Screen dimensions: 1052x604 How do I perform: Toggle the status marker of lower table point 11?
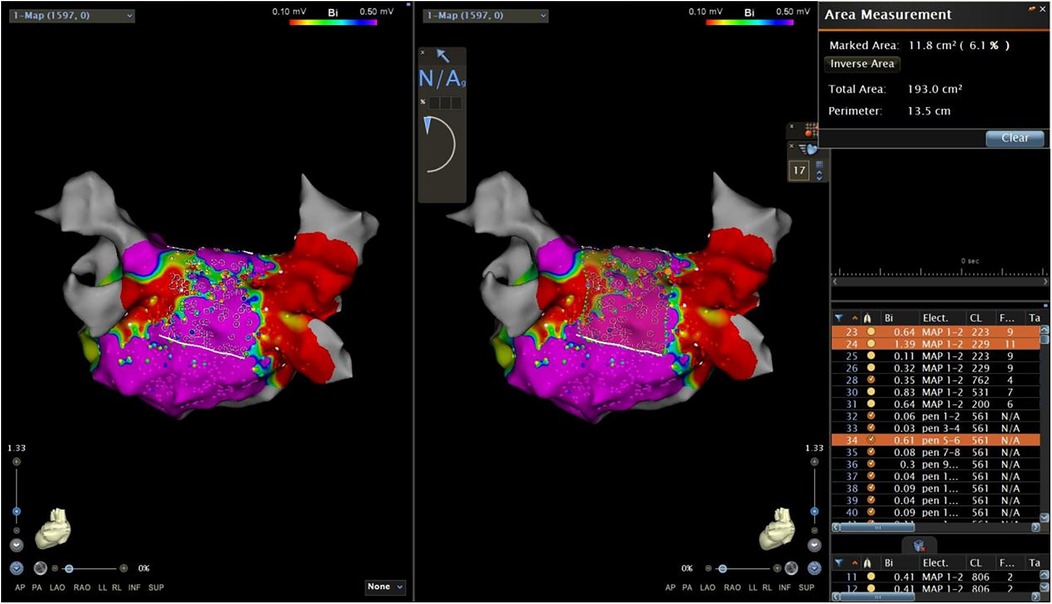[871, 576]
